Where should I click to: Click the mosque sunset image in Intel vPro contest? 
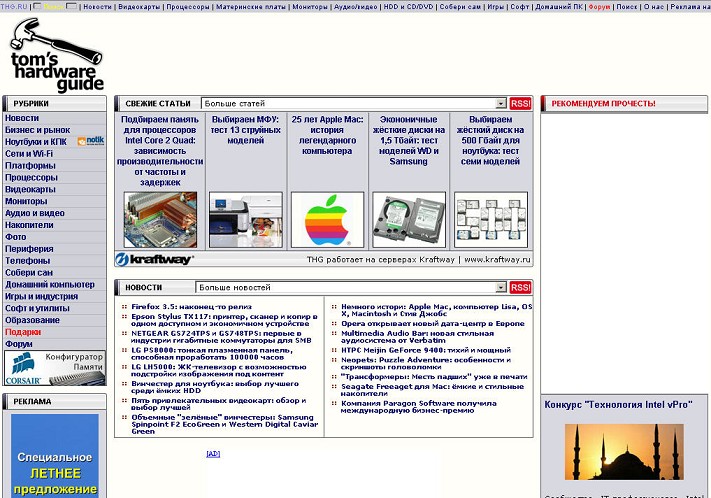coord(624,452)
